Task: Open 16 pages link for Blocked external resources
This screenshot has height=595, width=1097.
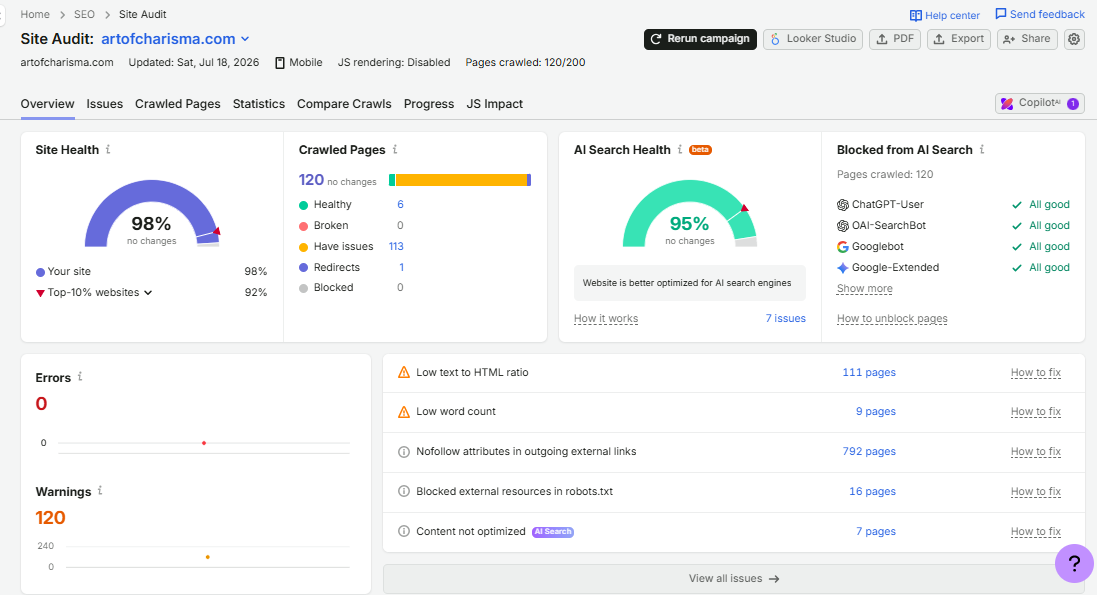Action: point(872,491)
